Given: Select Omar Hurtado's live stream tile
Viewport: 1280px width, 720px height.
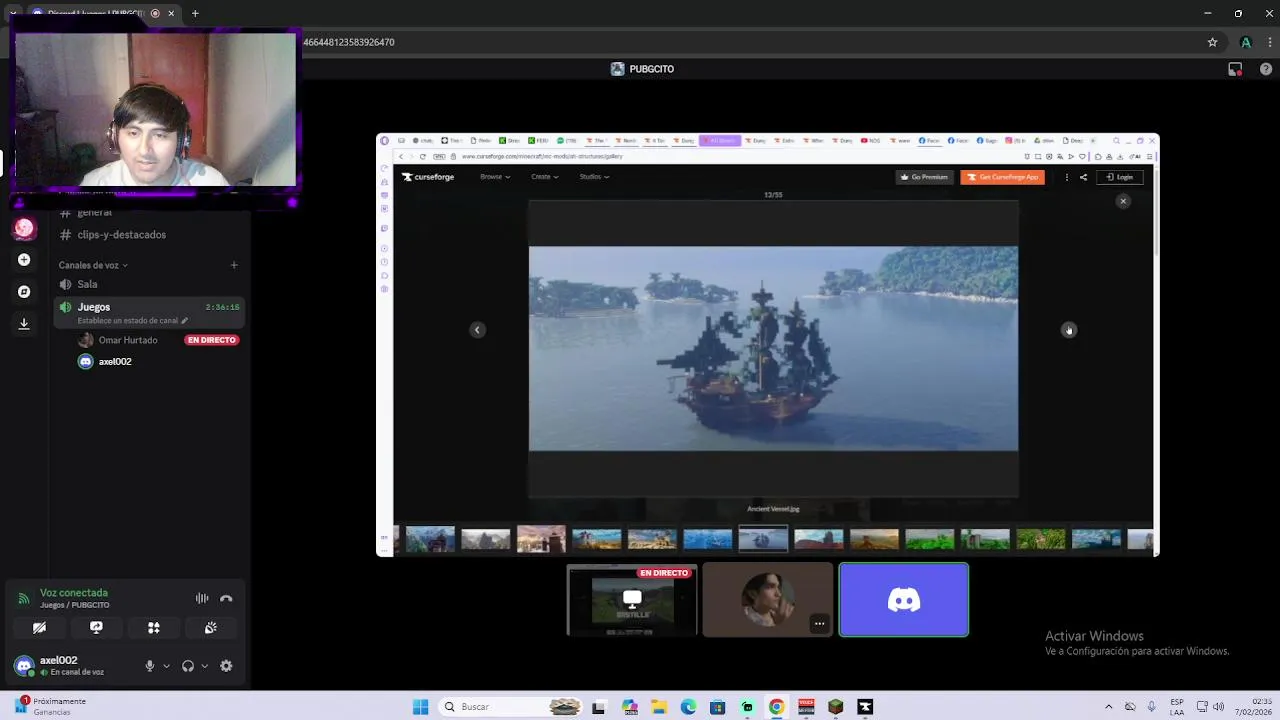Looking at the screenshot, I should 632,600.
